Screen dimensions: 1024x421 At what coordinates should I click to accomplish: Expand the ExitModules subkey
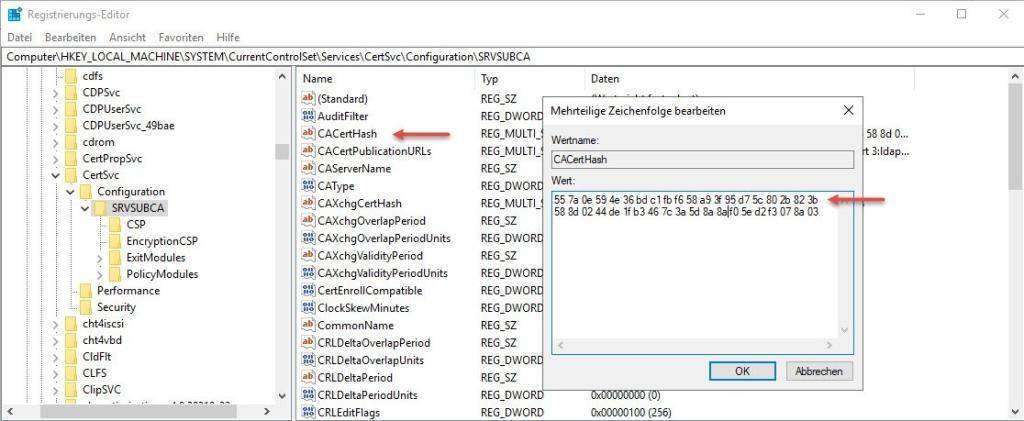tap(100, 258)
